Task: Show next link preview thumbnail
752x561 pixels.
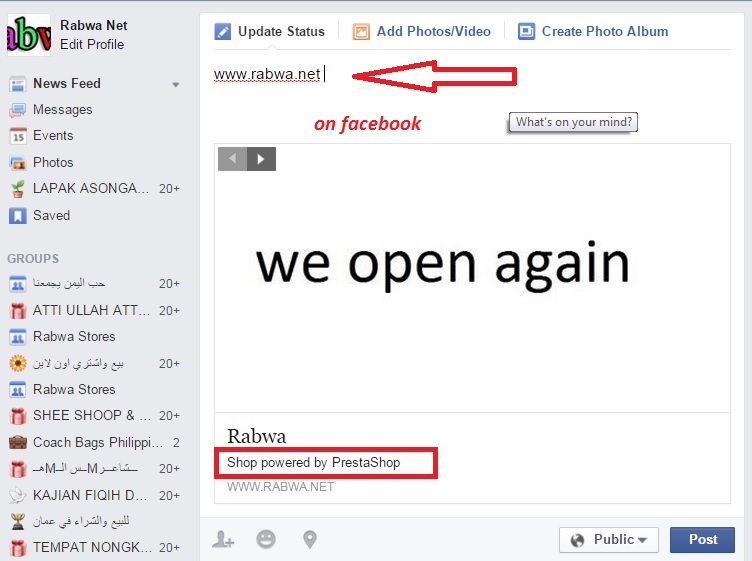Action: click(x=261, y=159)
